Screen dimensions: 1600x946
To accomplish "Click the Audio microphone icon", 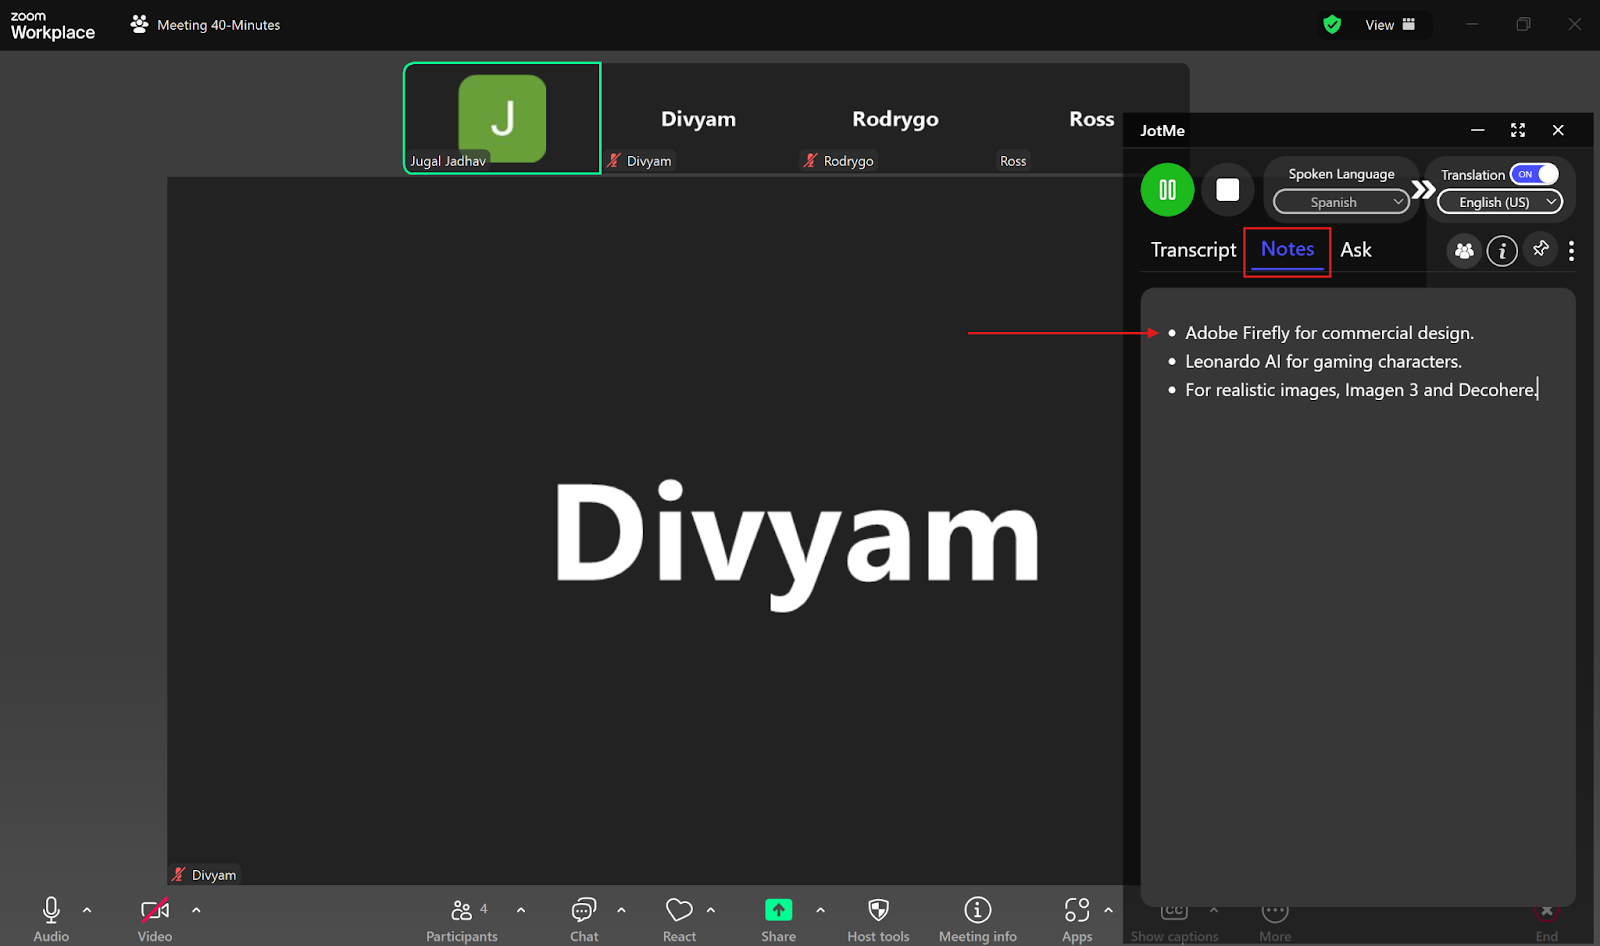I will click(51, 910).
